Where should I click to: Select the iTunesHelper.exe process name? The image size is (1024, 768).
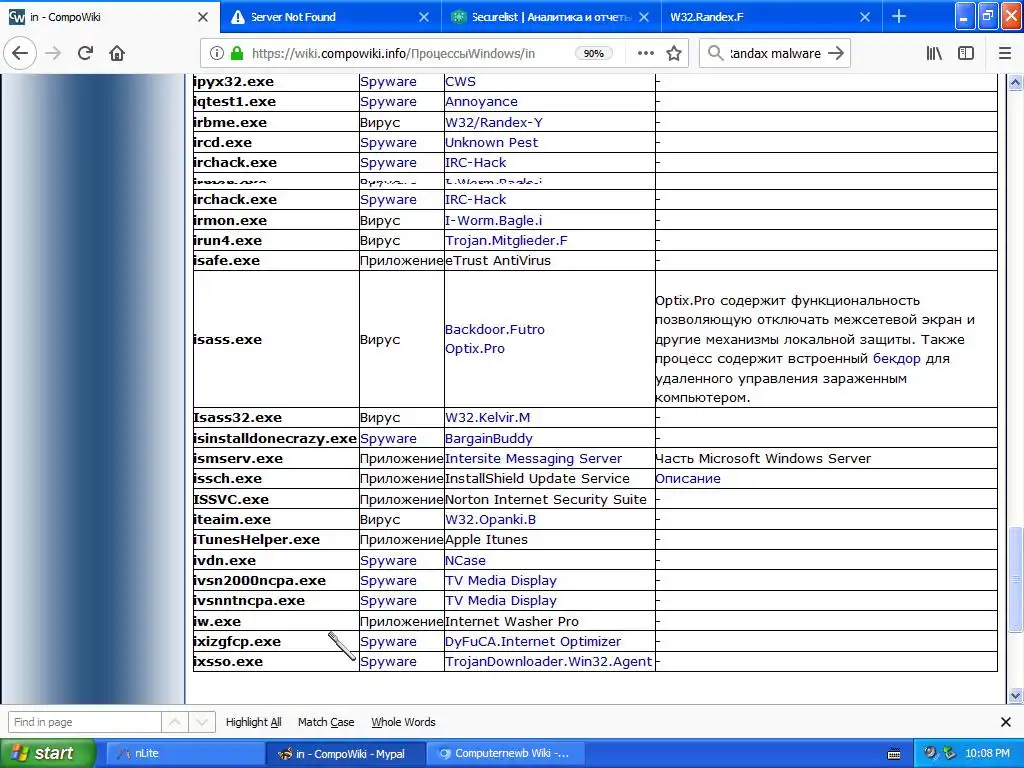pos(257,539)
